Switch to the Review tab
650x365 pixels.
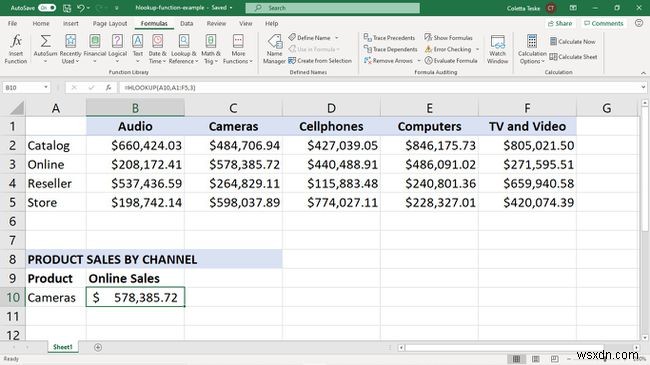[216, 24]
